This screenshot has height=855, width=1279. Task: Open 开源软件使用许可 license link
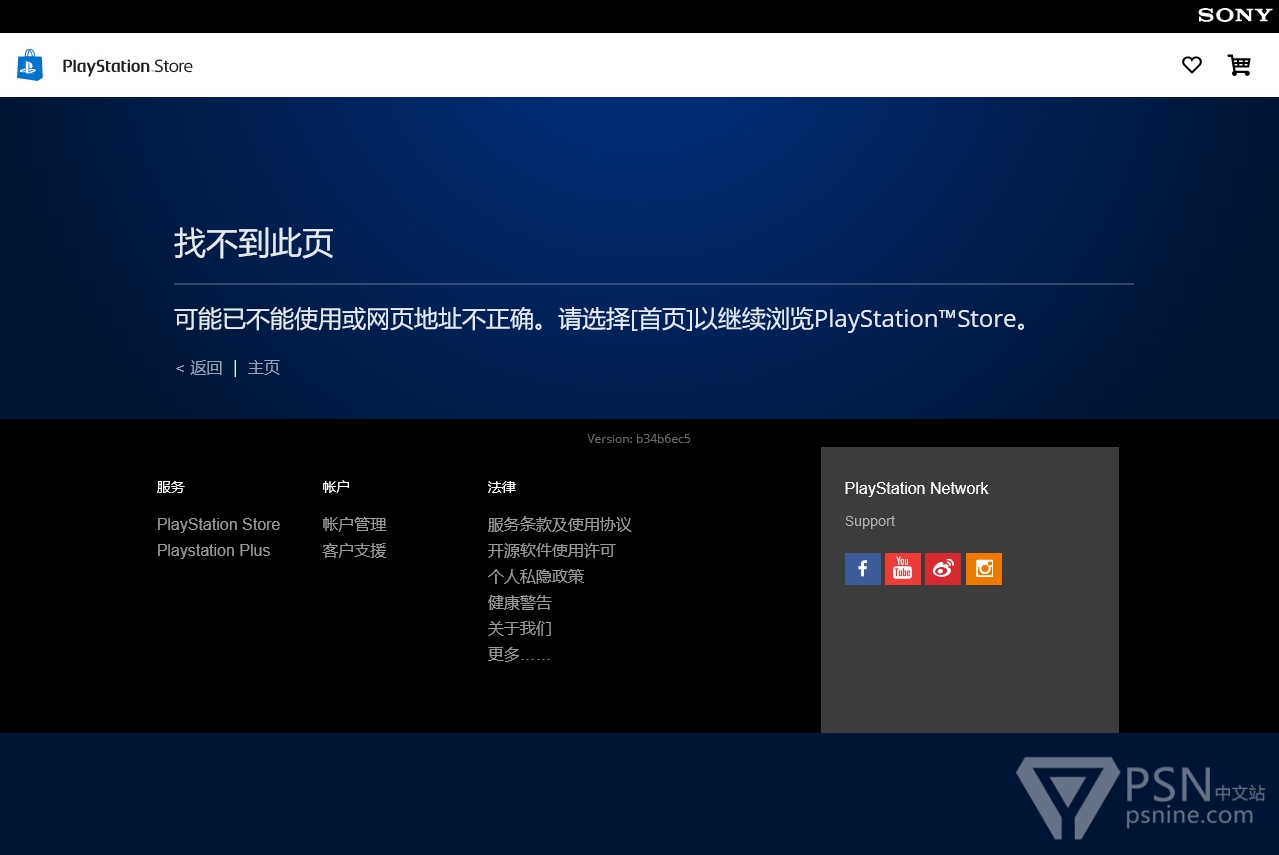click(x=551, y=551)
